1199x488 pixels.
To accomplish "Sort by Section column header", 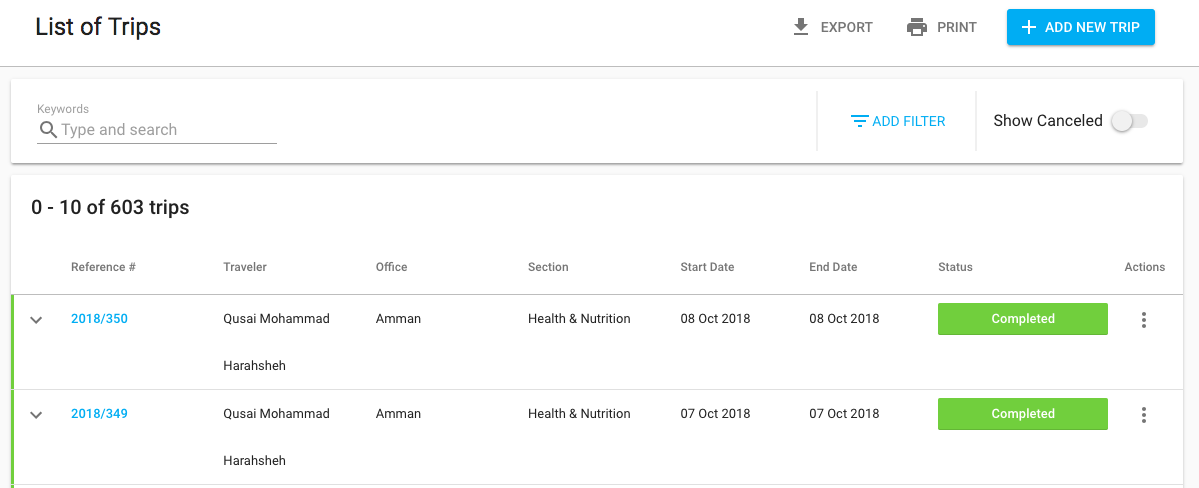I will coord(548,267).
